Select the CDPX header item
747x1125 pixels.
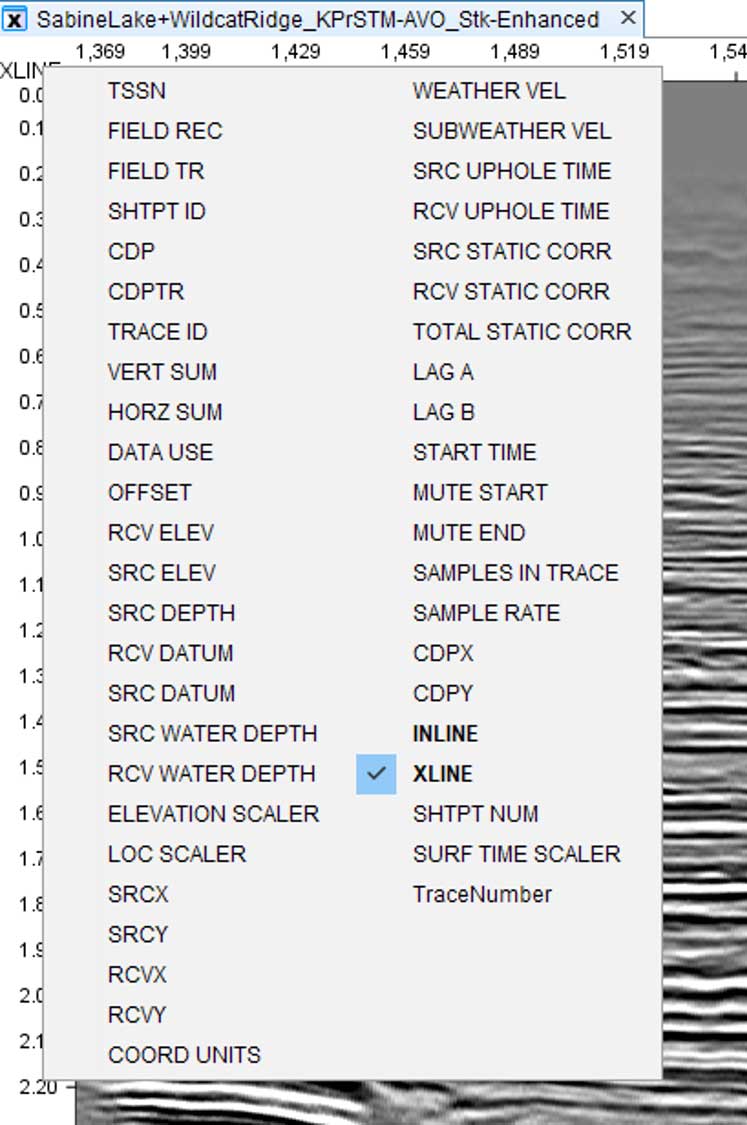tap(443, 653)
